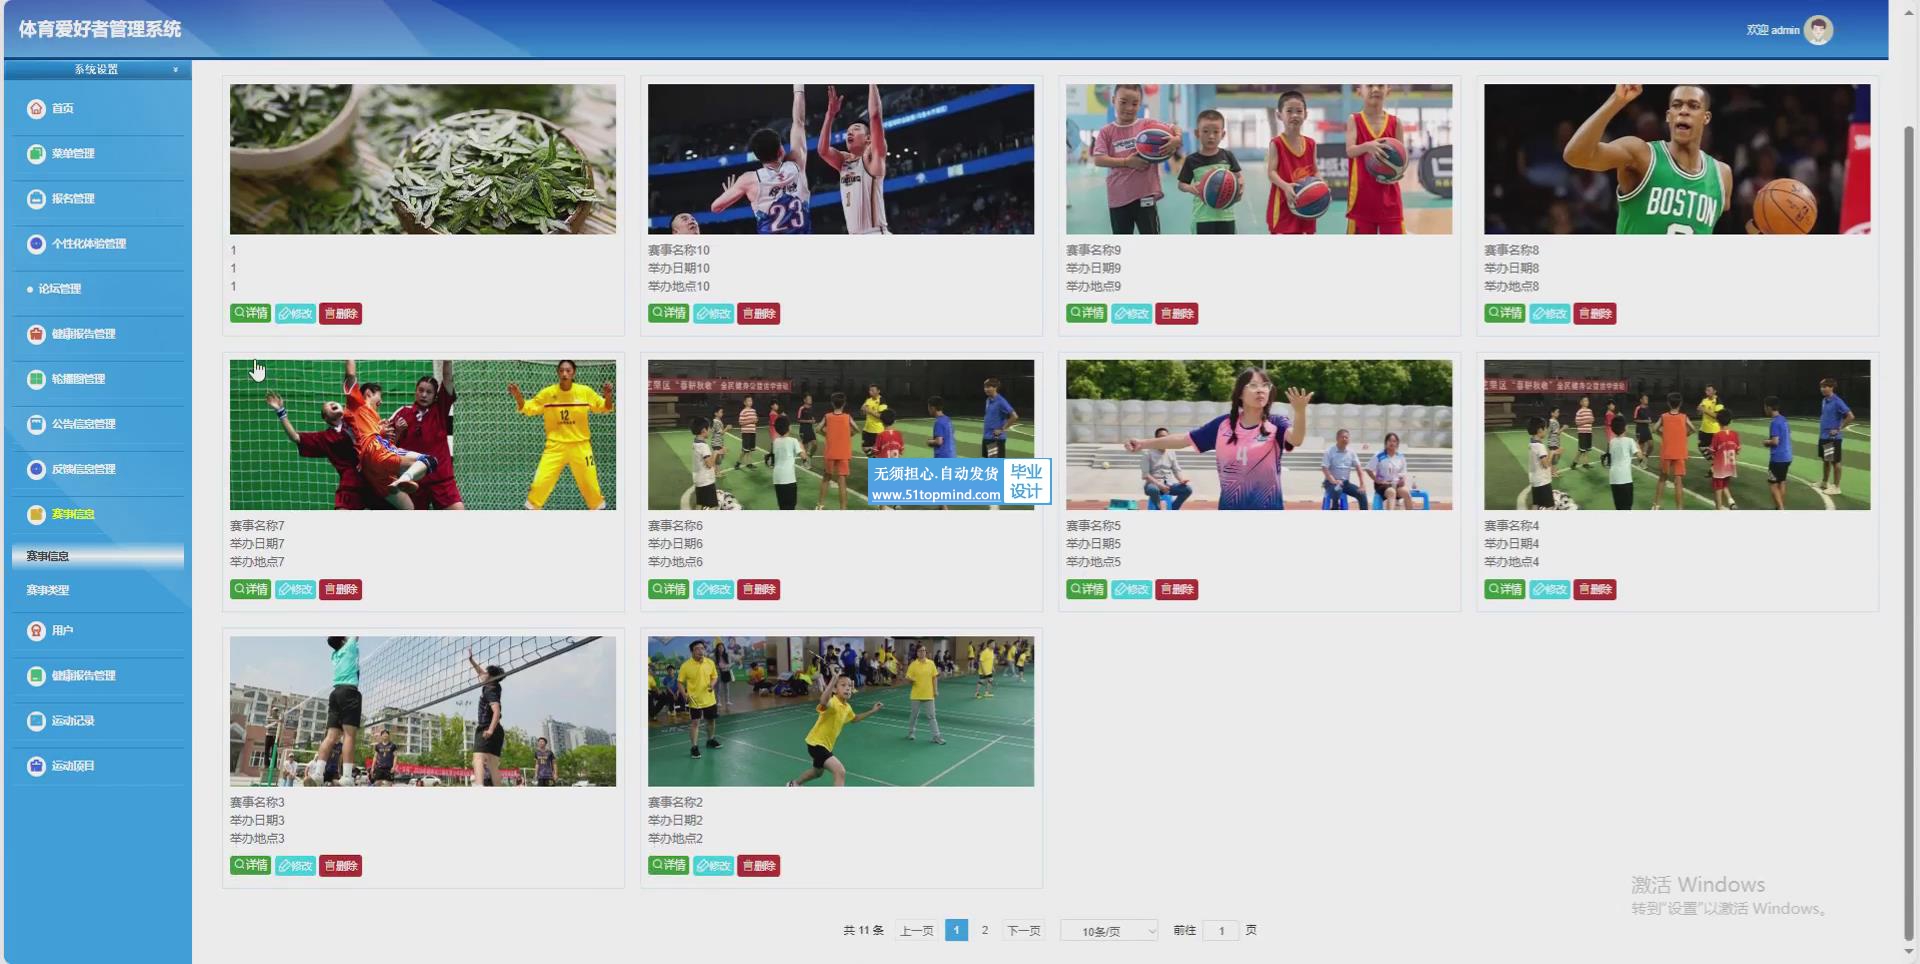Image resolution: width=1920 pixels, height=964 pixels.
Task: Click the 运动项目 sidebar icon
Action: [36, 766]
